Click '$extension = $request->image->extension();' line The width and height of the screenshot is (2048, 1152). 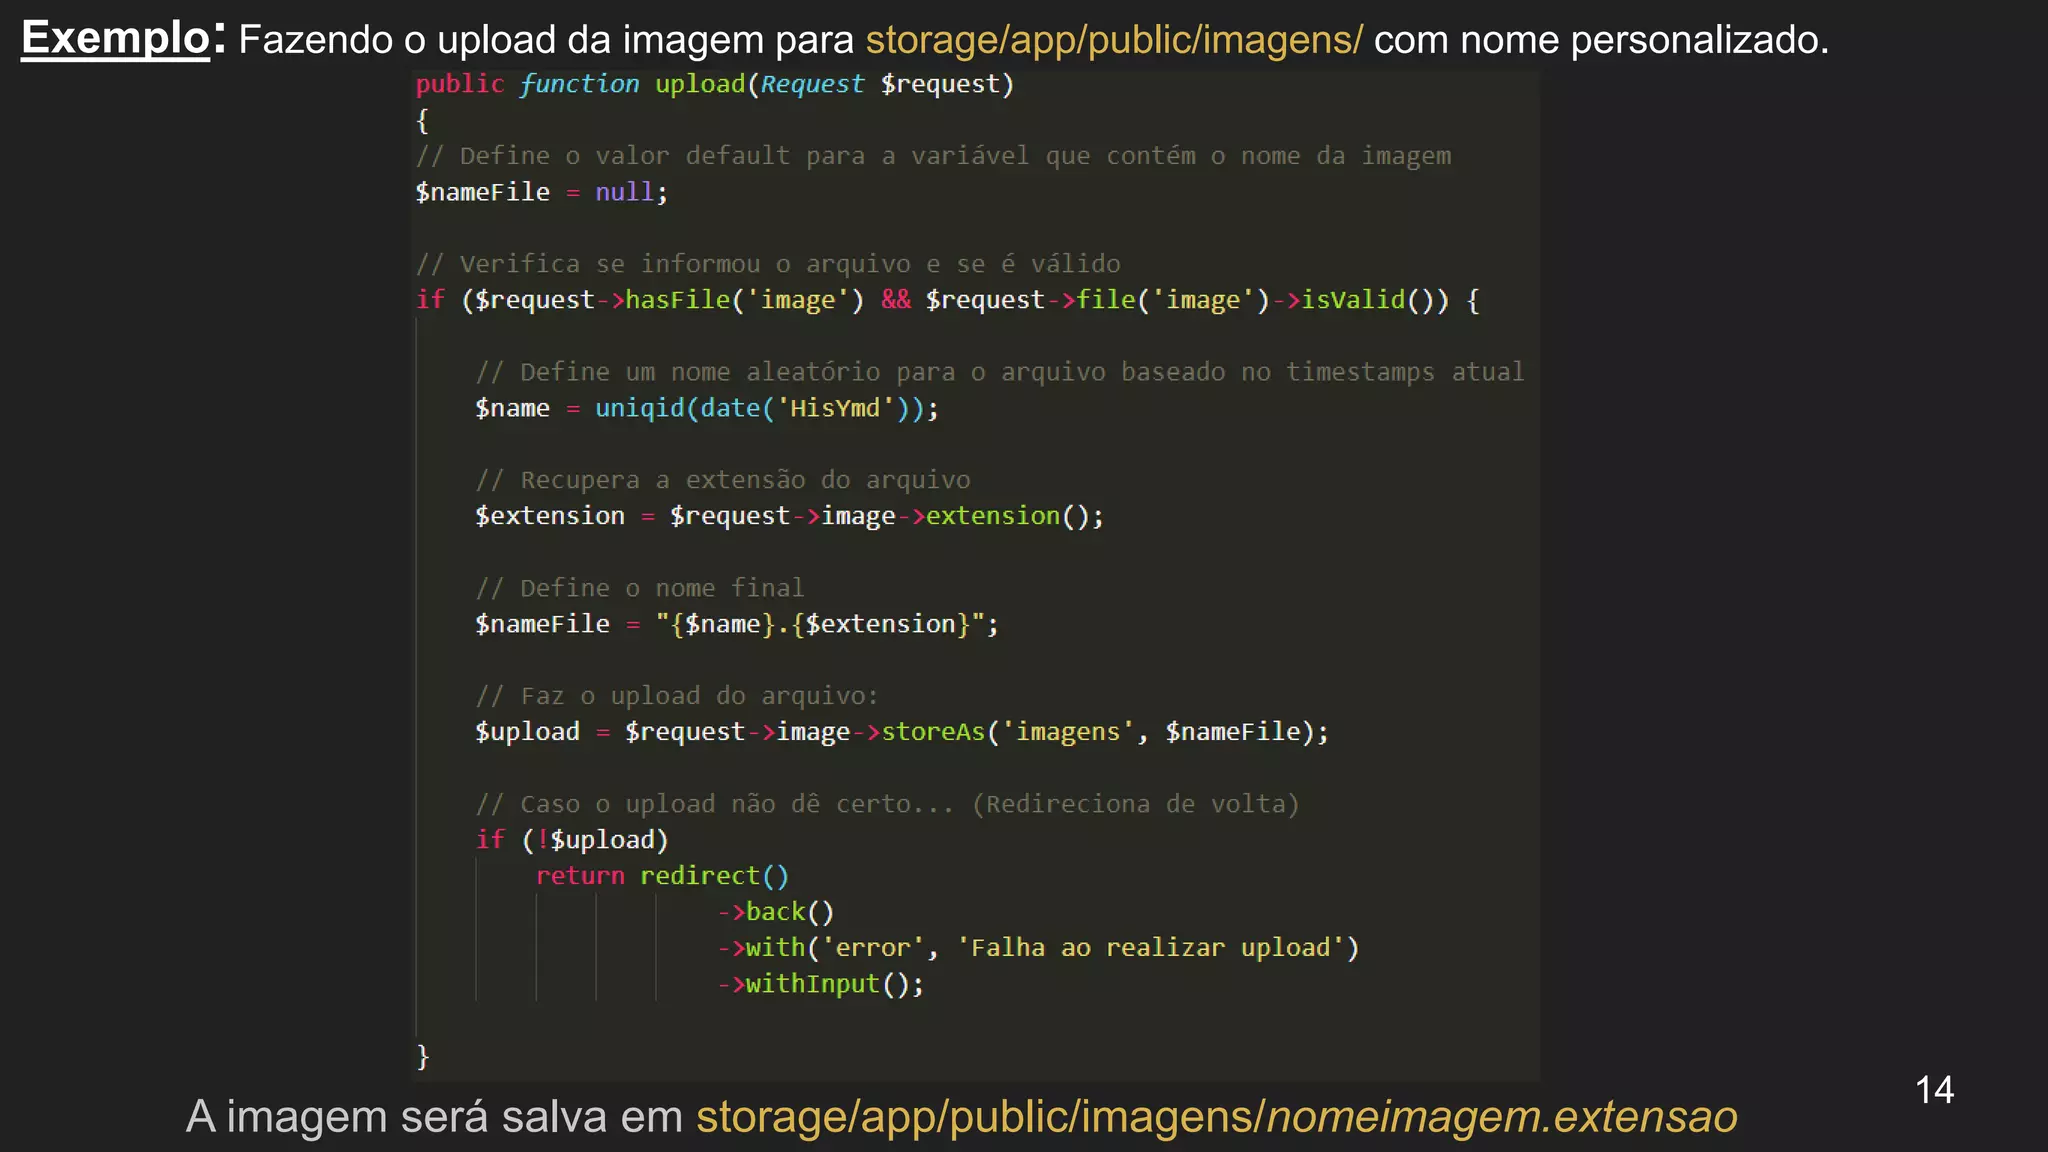point(790,516)
